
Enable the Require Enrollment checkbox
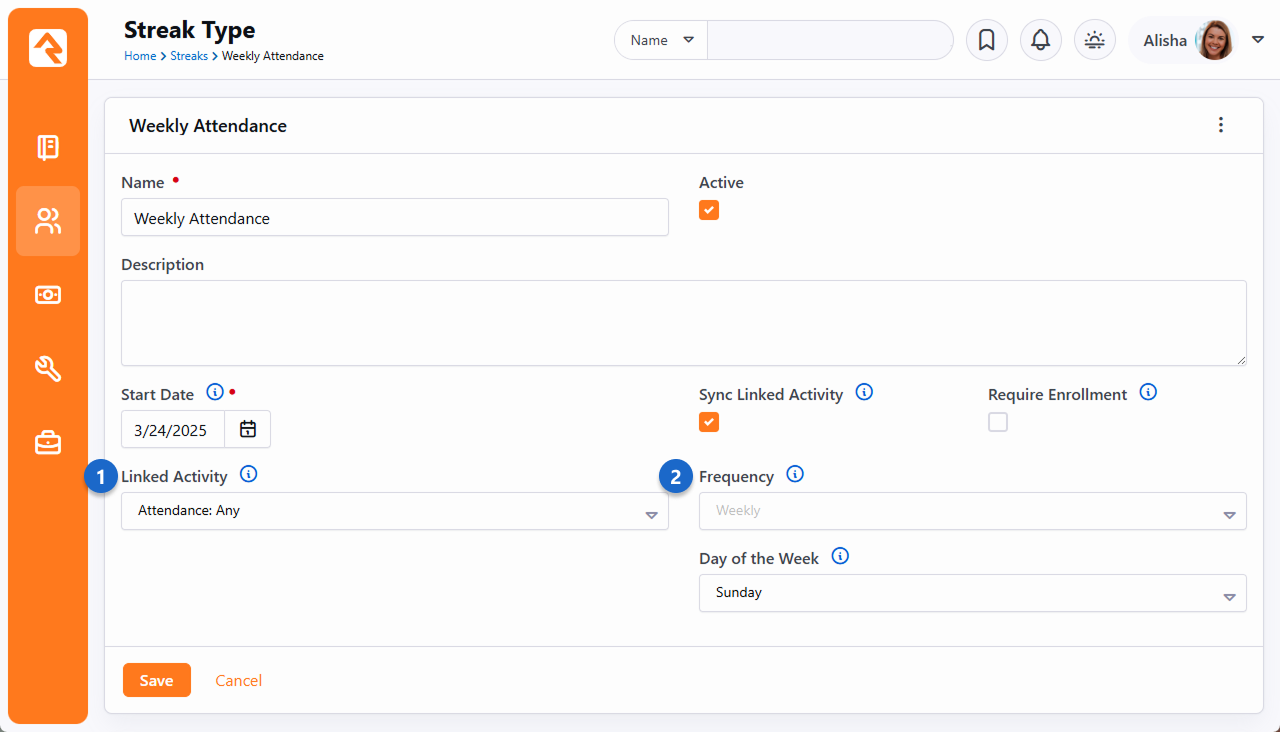(x=998, y=422)
